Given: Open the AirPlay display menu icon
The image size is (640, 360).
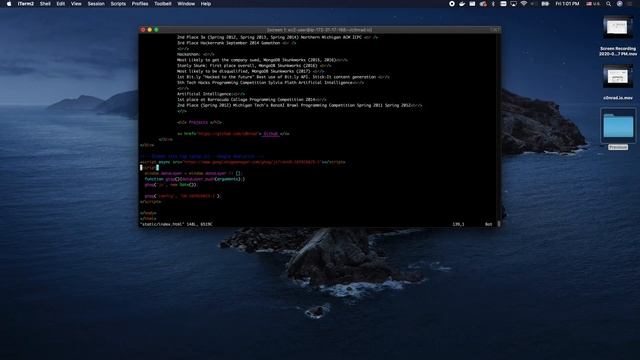Looking at the screenshot, I should point(513,4).
